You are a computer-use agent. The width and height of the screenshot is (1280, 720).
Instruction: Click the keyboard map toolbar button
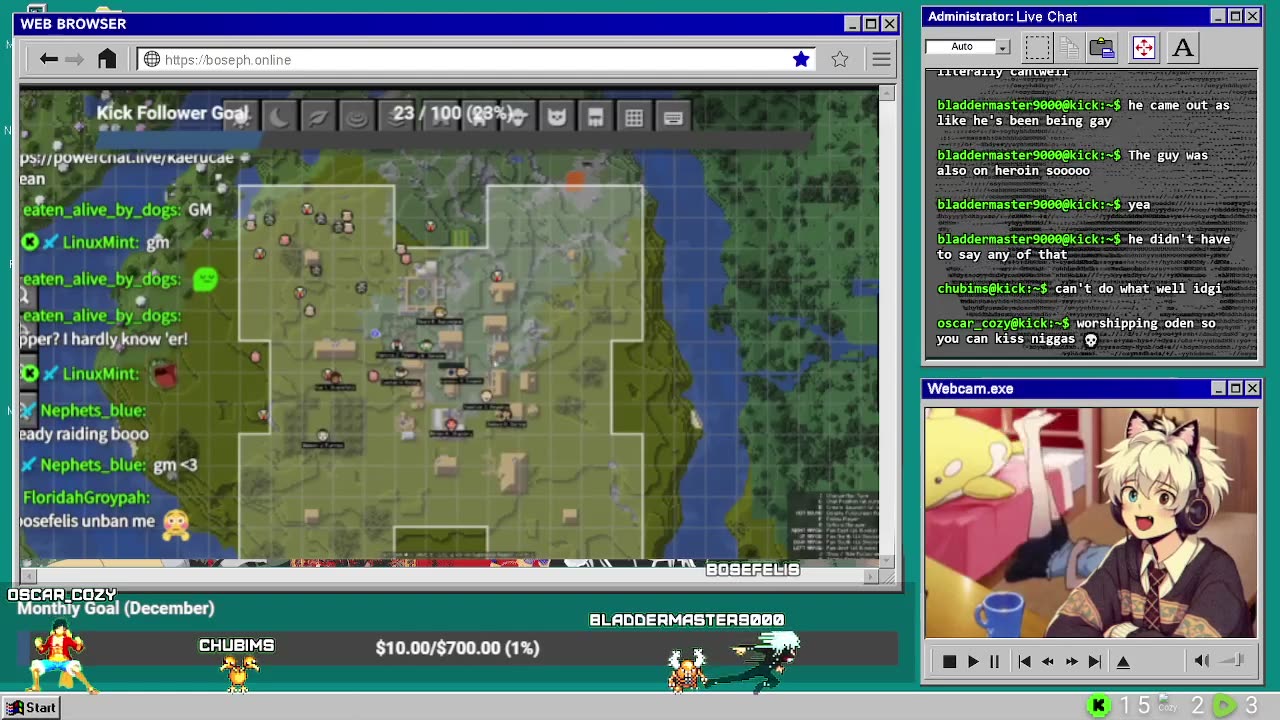(673, 118)
